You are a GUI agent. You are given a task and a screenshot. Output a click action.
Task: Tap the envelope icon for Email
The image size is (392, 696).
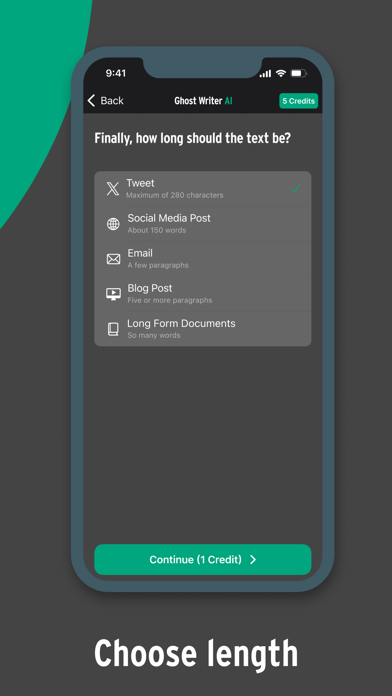[113, 259]
